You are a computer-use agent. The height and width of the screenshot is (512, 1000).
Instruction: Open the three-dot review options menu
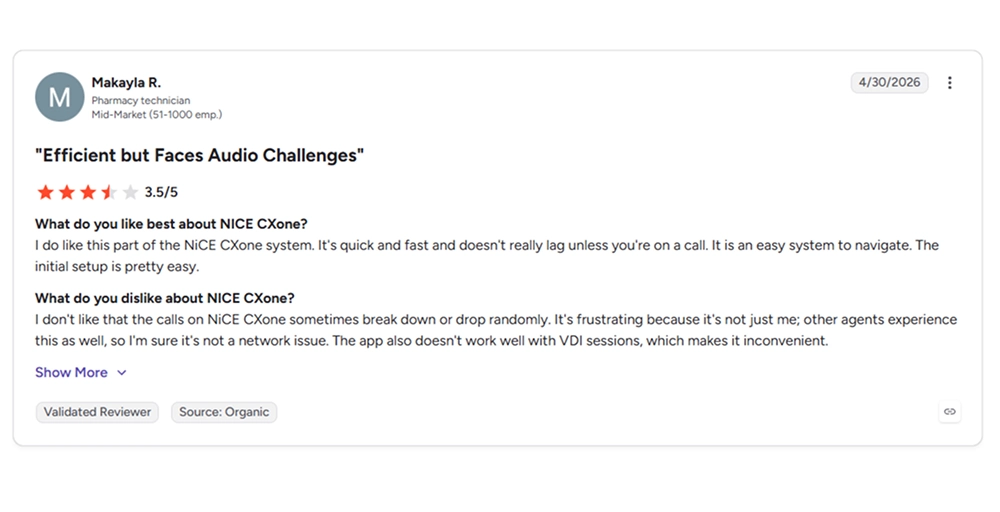pyautogui.click(x=950, y=83)
